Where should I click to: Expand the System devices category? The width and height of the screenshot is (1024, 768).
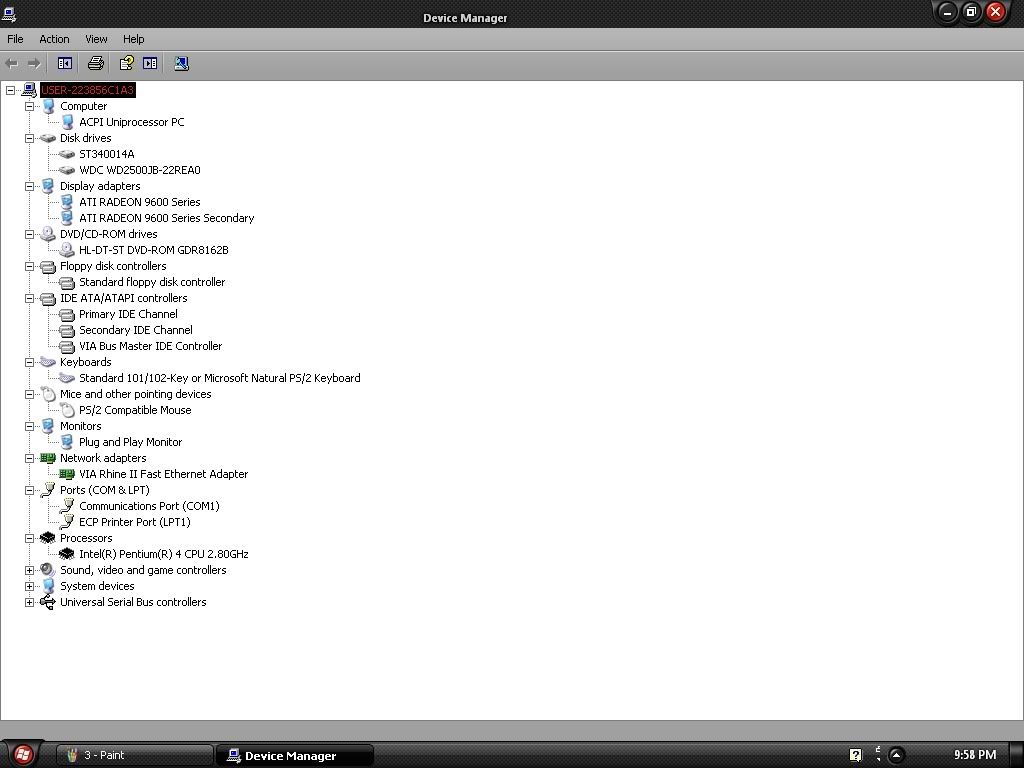pos(29,586)
